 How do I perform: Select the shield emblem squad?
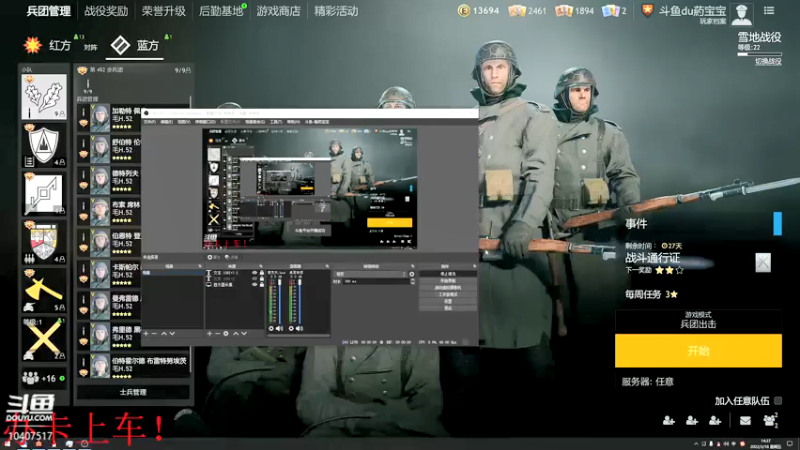coord(44,145)
